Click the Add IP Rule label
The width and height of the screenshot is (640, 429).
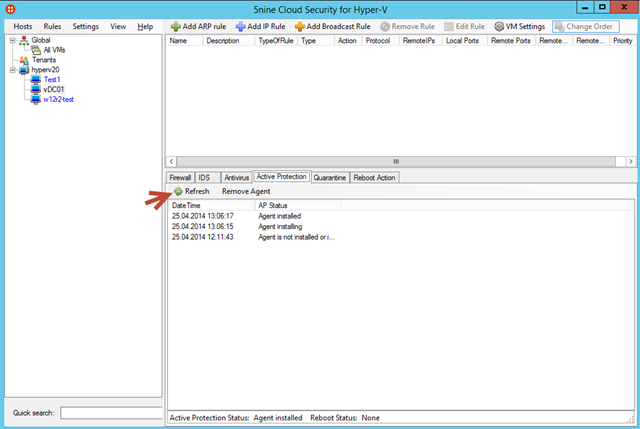point(266,27)
